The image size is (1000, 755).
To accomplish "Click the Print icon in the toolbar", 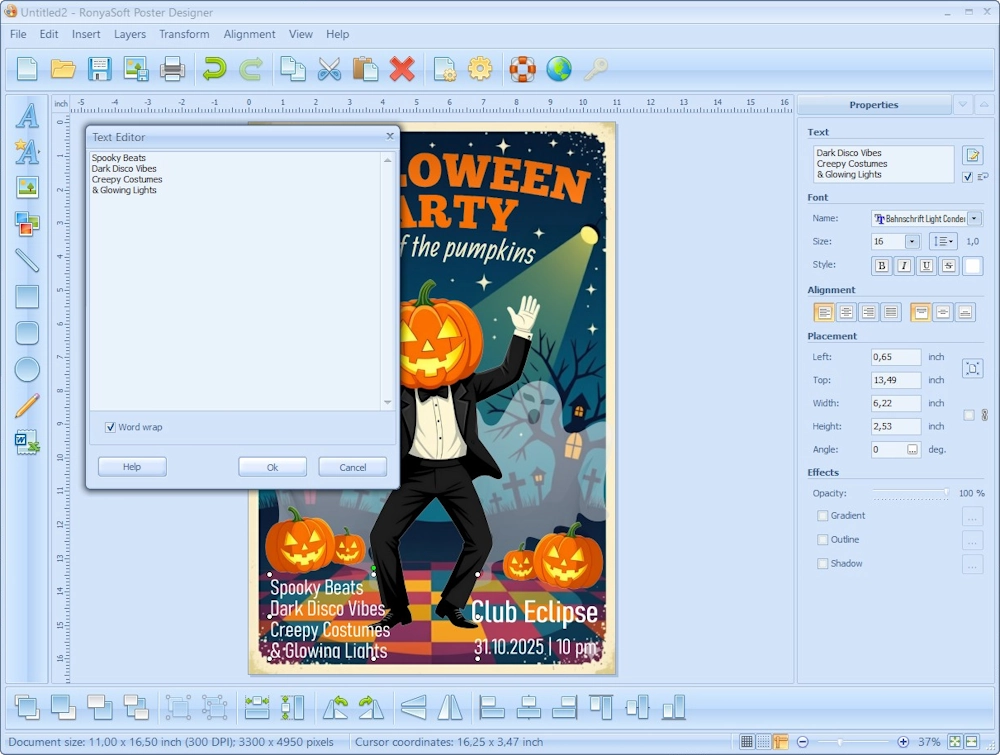I will [173, 69].
